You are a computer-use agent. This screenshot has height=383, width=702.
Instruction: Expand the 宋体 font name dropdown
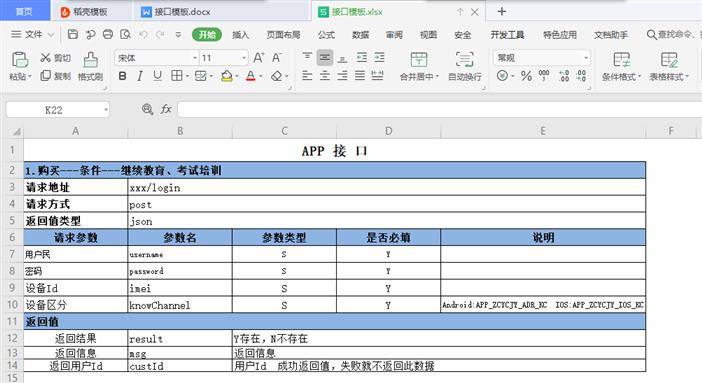click(x=195, y=58)
